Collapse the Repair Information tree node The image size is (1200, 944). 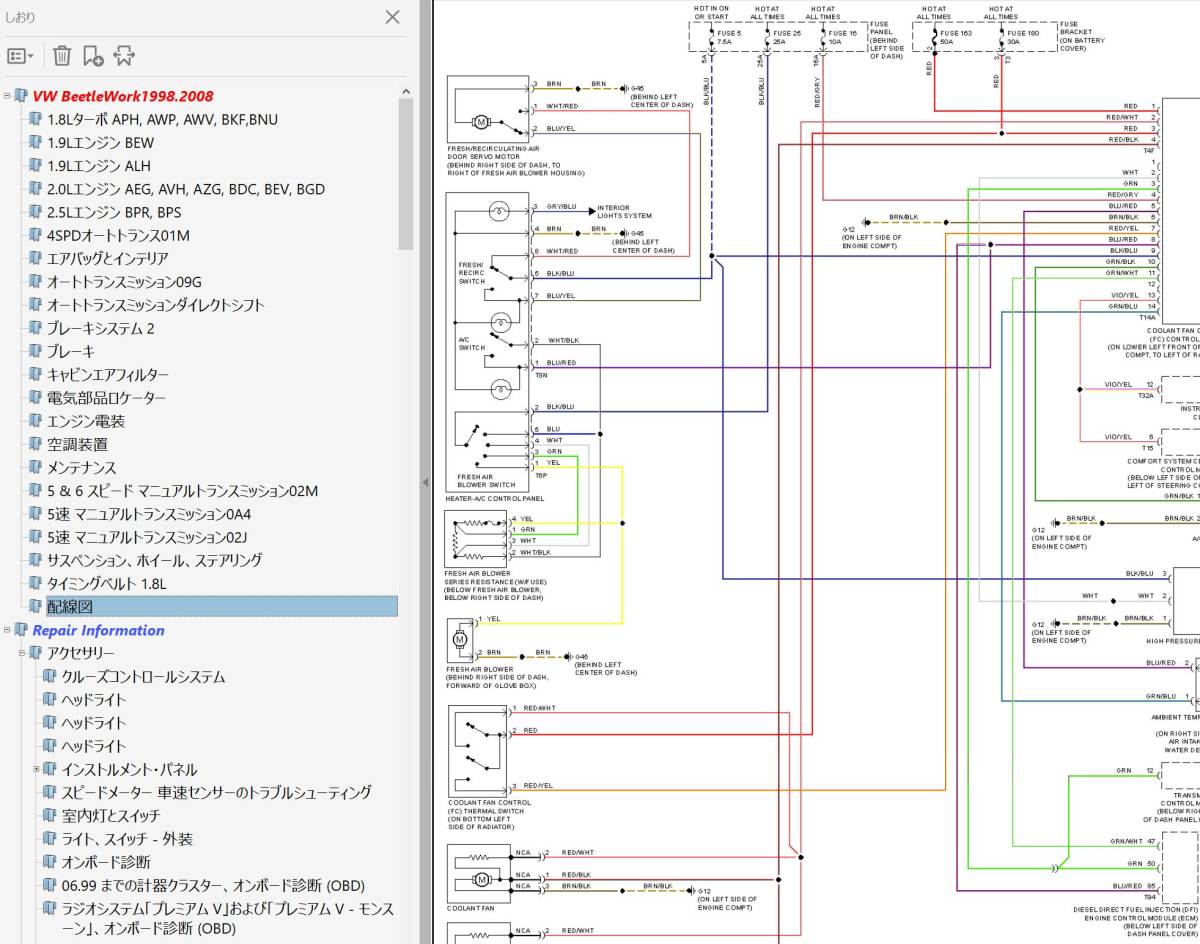click(x=7, y=630)
